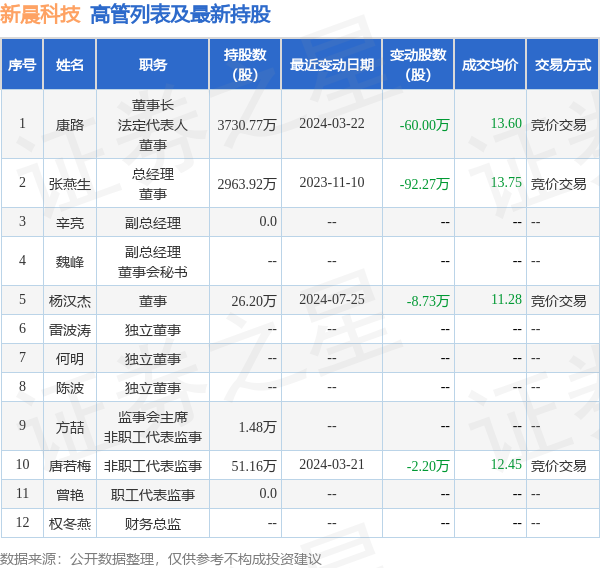Click 竞价交易 in 唐若梅's row

point(559,466)
